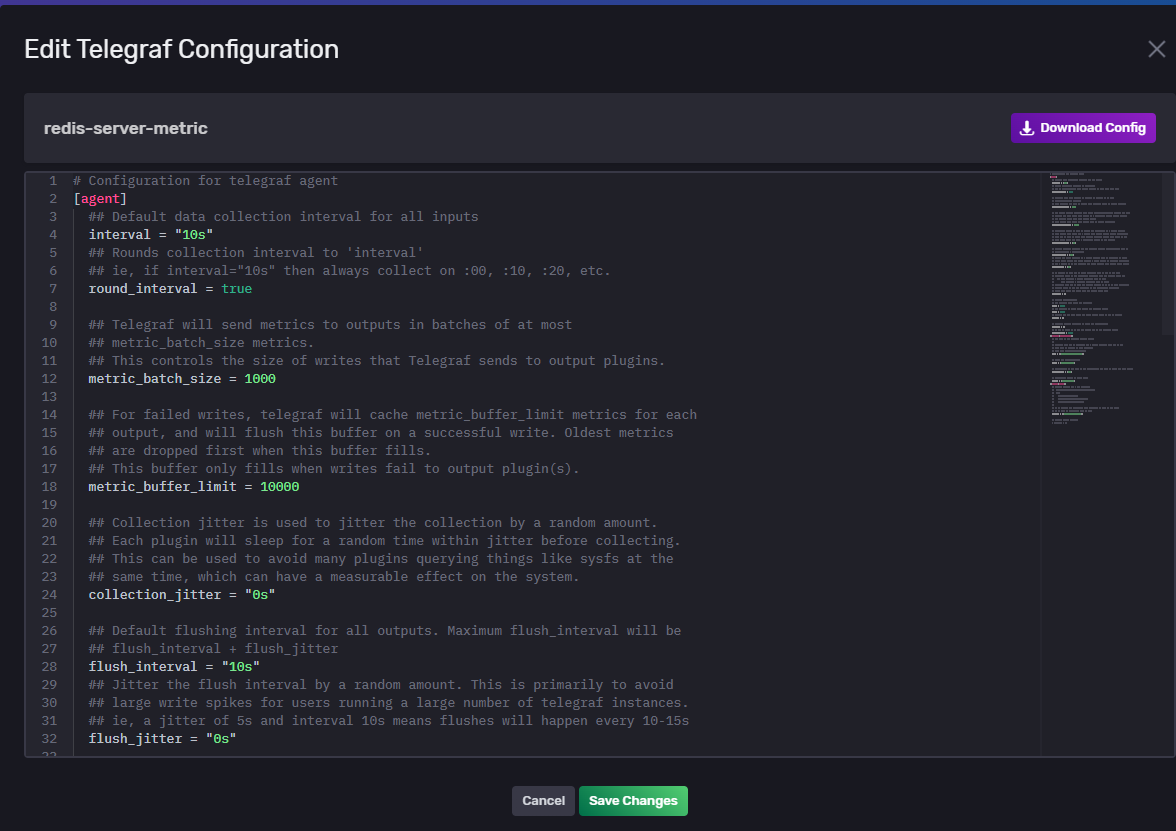This screenshot has height=831, width=1176.
Task: Click the redis-server-metric configuration name
Action: point(126,128)
